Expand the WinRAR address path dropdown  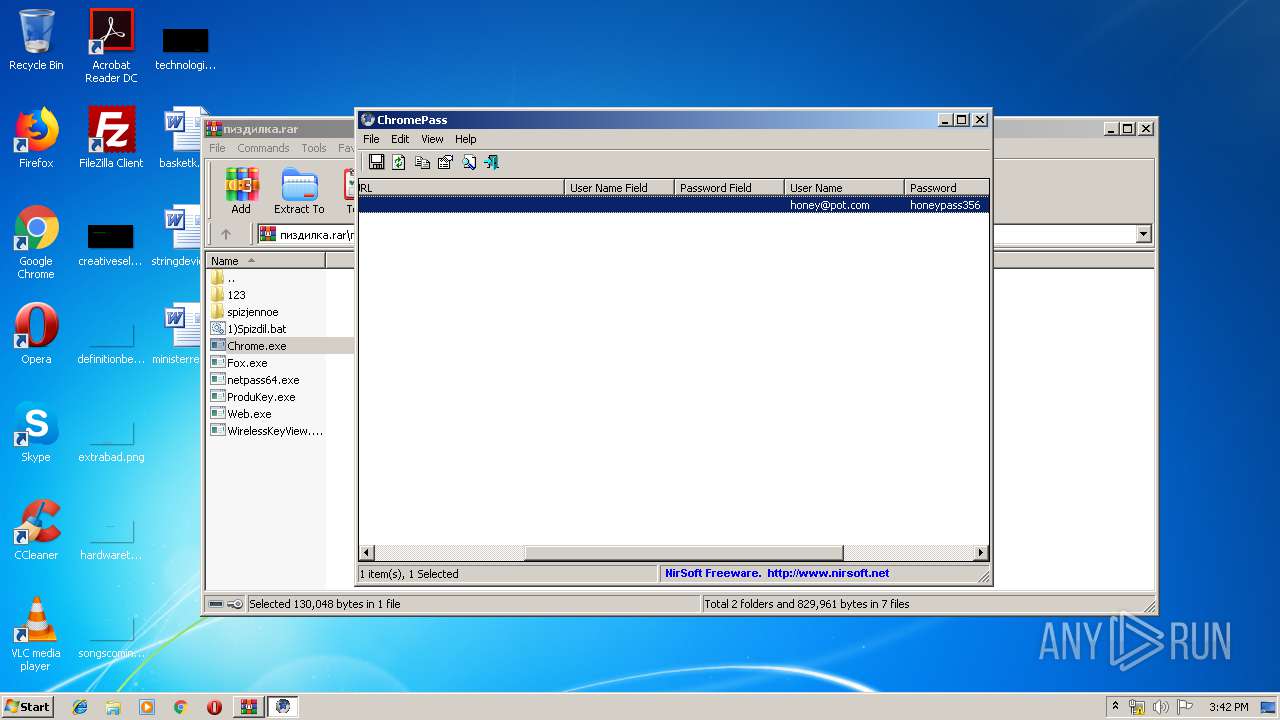(1144, 234)
